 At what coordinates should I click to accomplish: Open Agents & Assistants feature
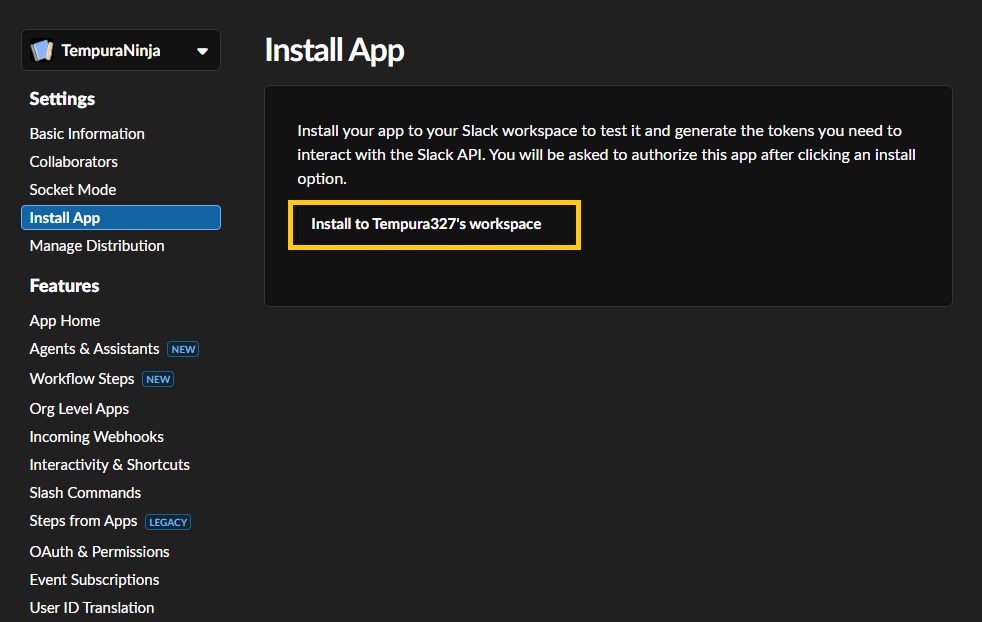pyautogui.click(x=94, y=349)
